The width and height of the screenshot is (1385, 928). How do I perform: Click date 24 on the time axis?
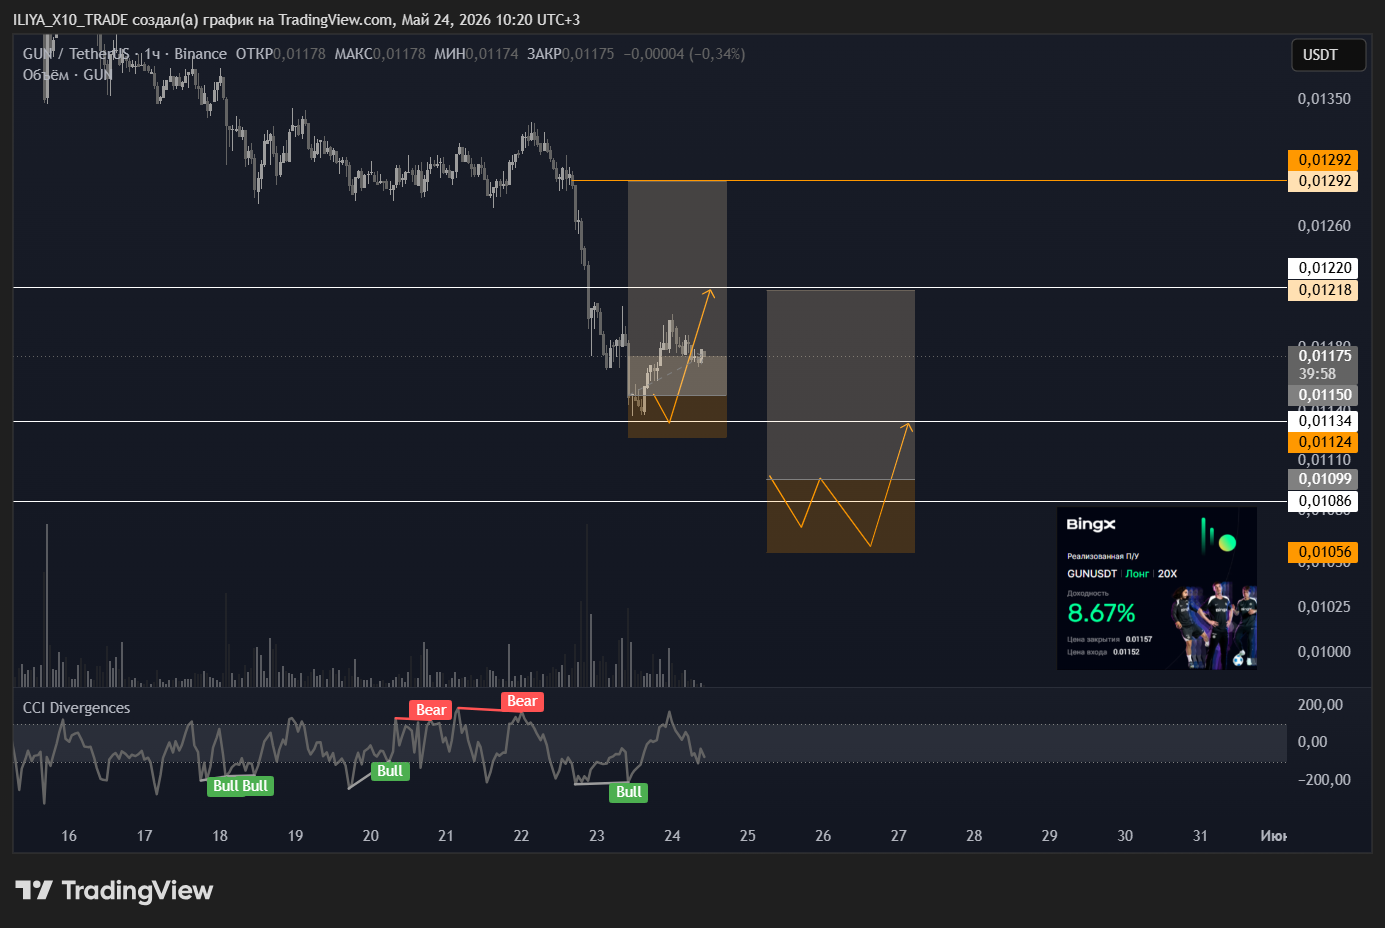[x=672, y=836]
